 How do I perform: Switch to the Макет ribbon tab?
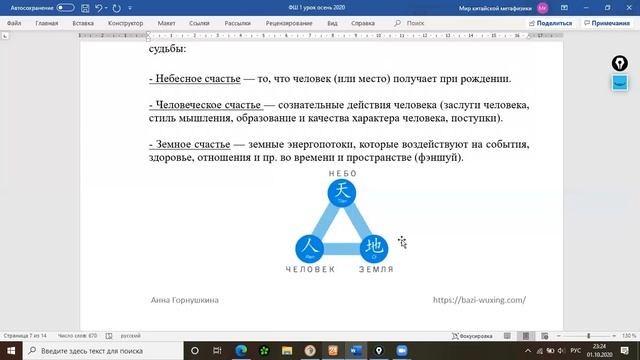coord(166,23)
